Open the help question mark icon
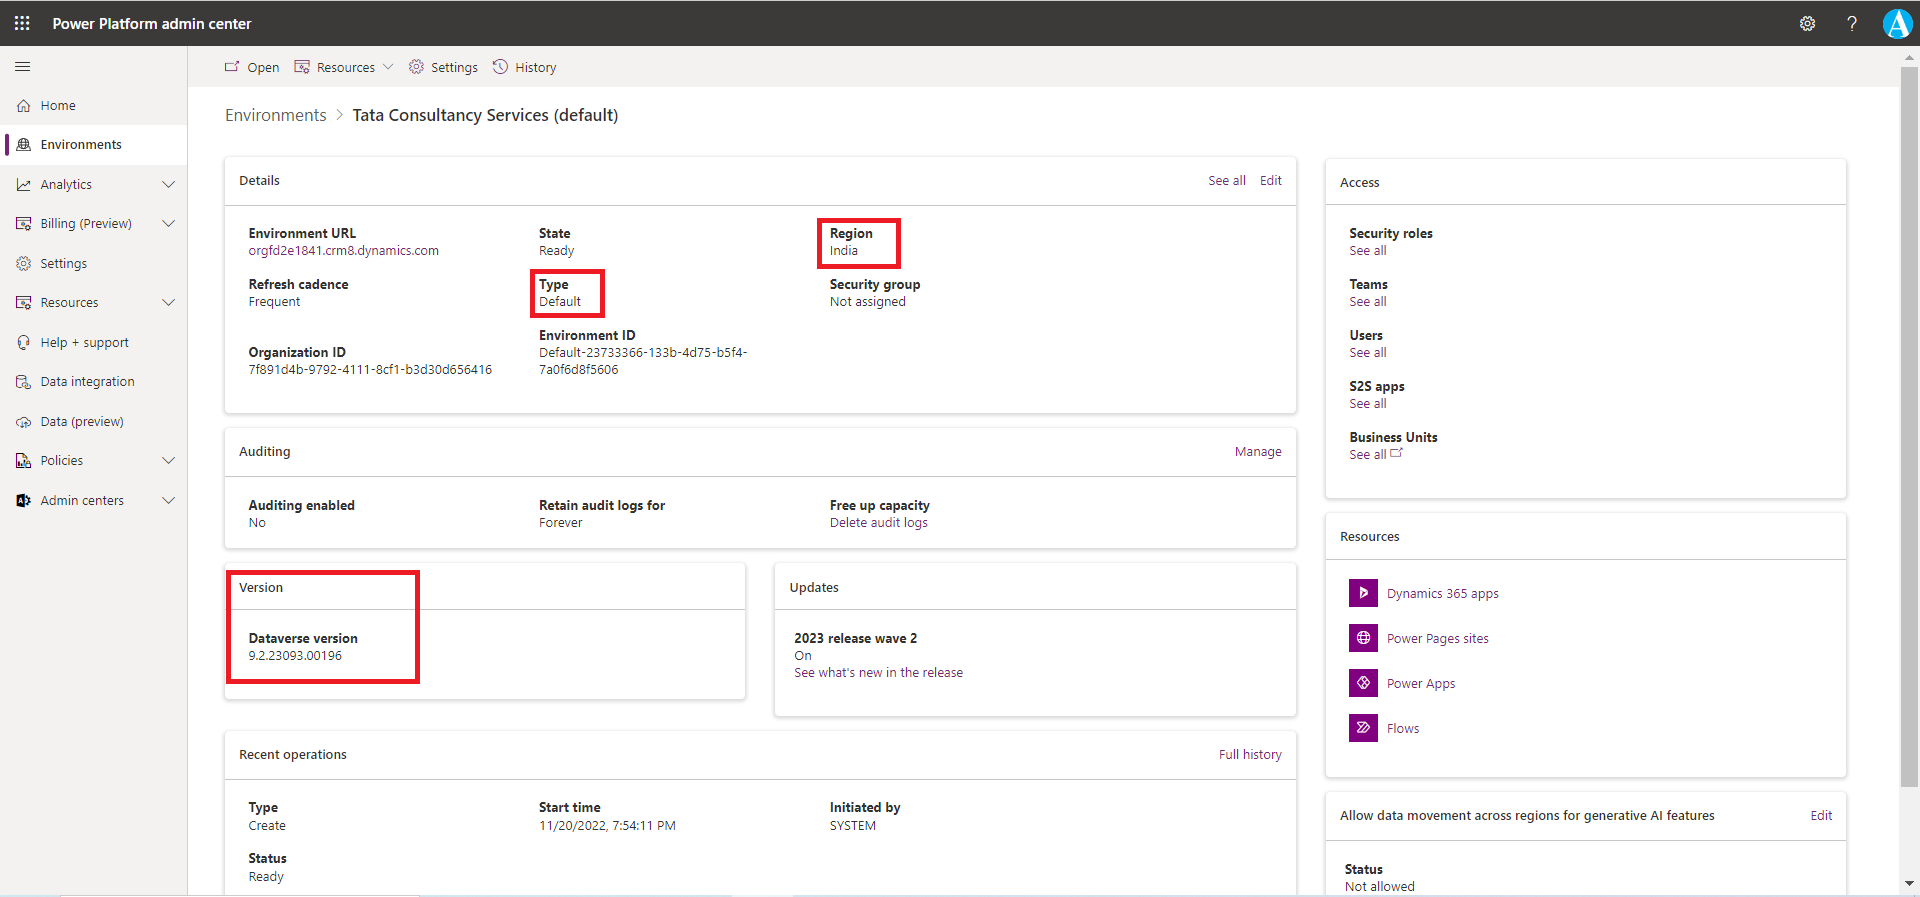The height and width of the screenshot is (897, 1920). (1852, 23)
